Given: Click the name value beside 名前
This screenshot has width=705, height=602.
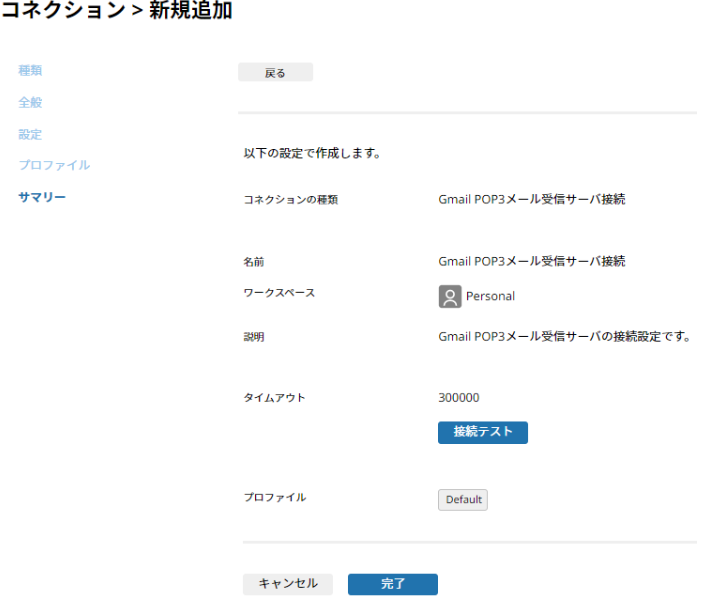Looking at the screenshot, I should click(531, 261).
